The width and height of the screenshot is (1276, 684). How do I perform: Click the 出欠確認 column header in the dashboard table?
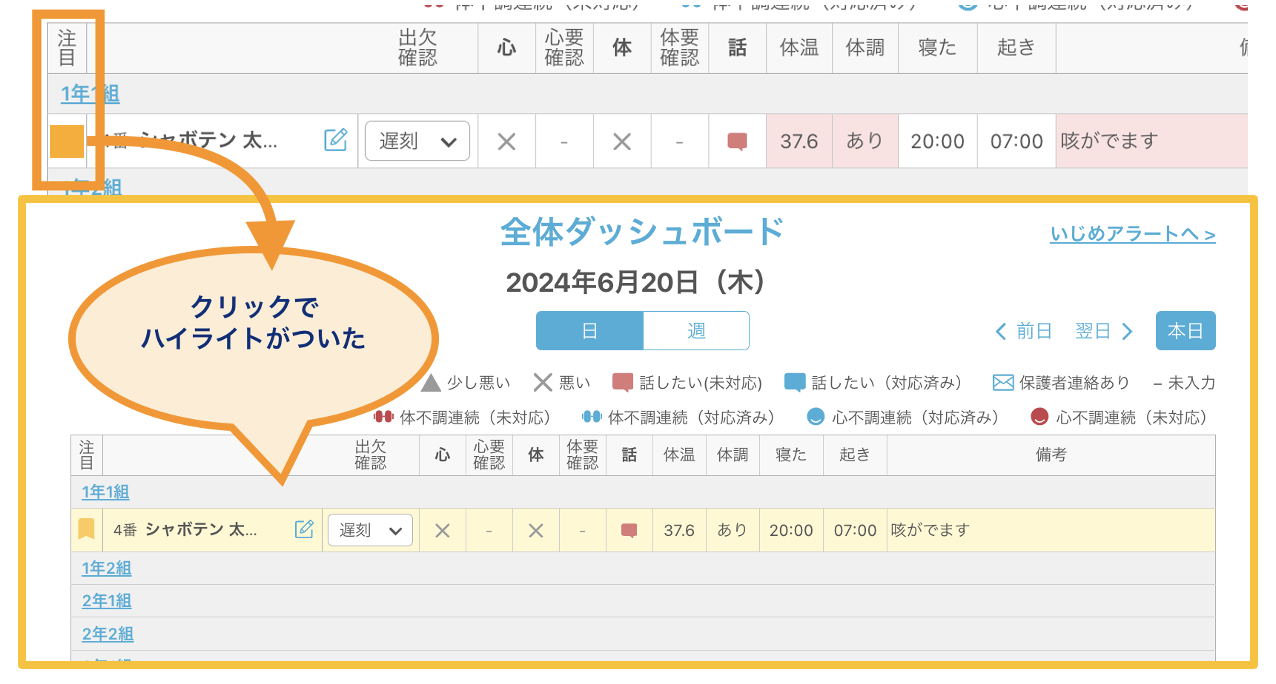point(370,455)
